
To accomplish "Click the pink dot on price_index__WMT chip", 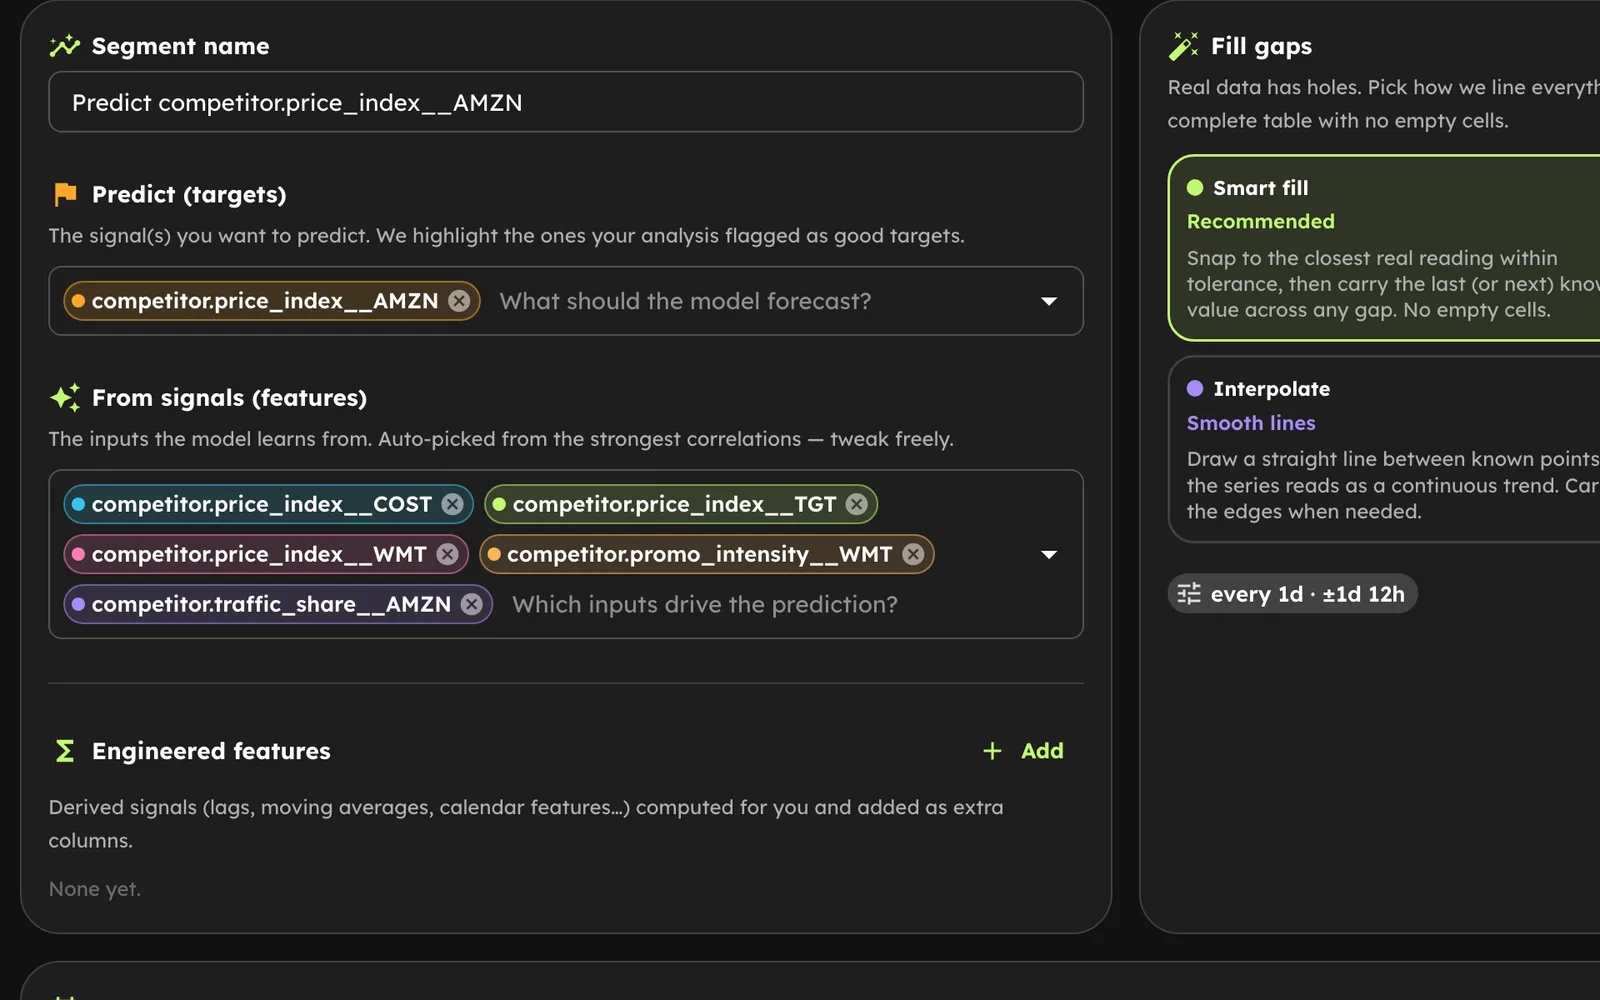I will (78, 554).
